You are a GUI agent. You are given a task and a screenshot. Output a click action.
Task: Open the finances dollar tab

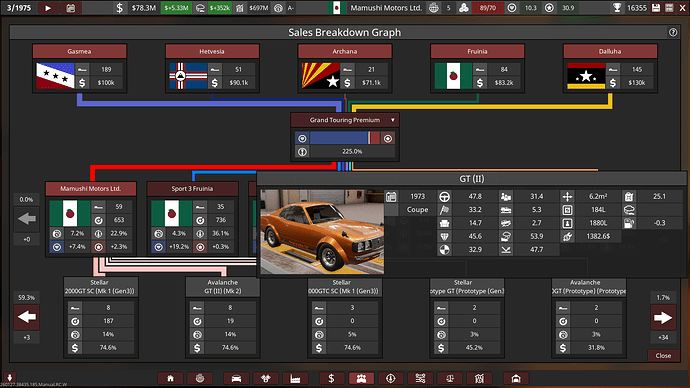(x=331, y=378)
